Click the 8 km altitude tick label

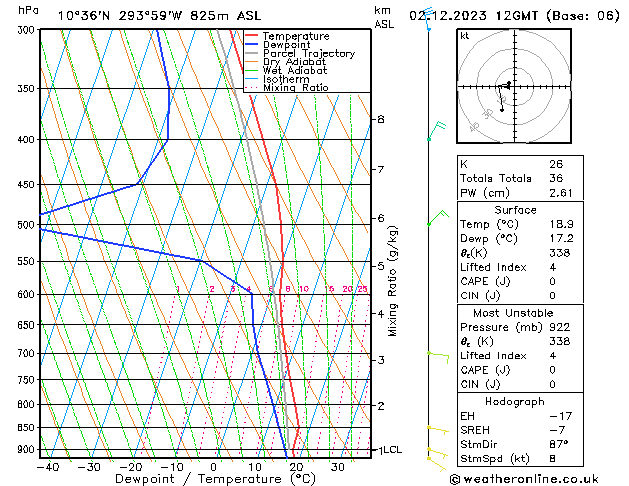(381, 119)
